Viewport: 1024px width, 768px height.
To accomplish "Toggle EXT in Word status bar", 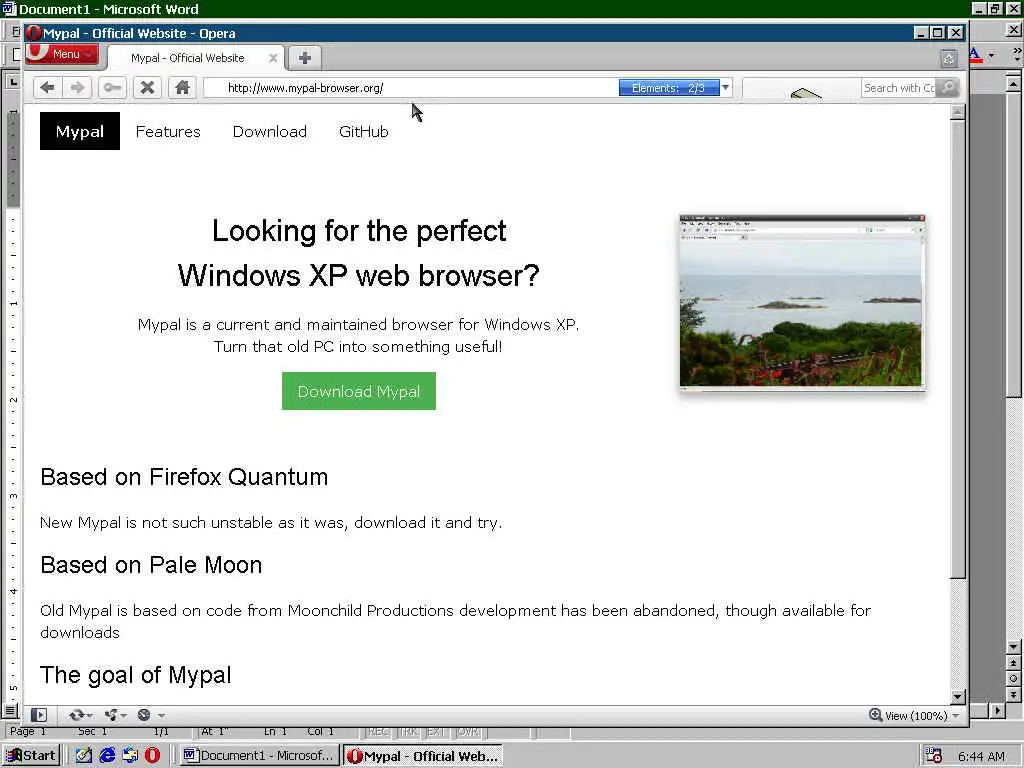I will tap(436, 732).
